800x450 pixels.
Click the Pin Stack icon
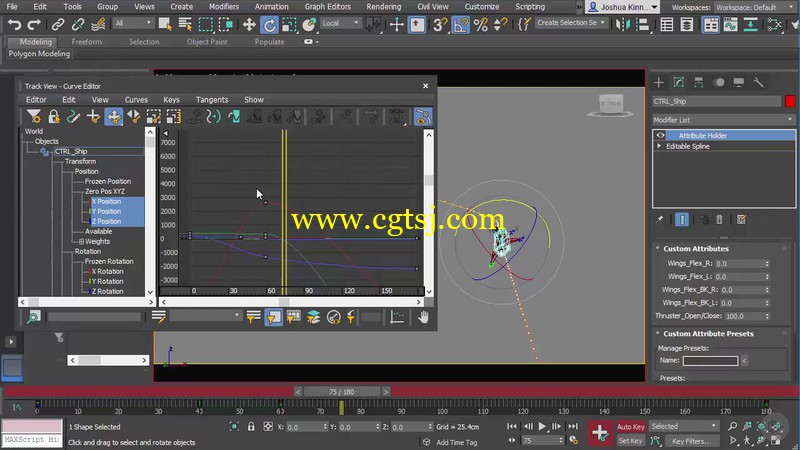pos(660,219)
